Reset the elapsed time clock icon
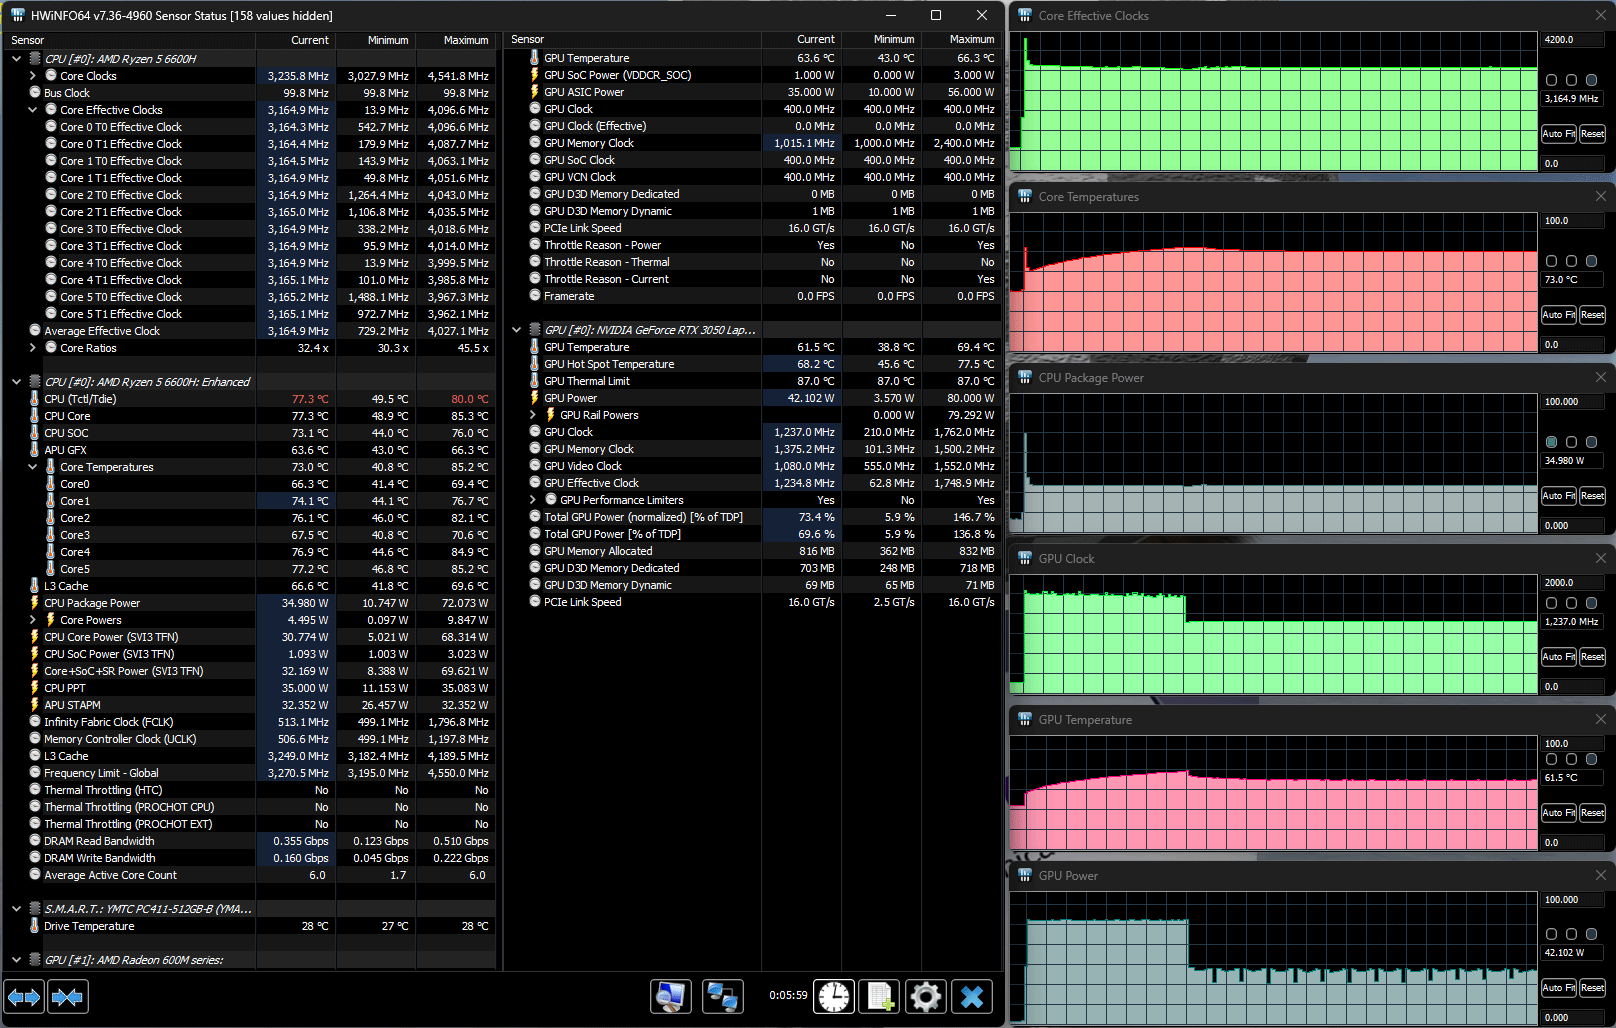 click(834, 997)
